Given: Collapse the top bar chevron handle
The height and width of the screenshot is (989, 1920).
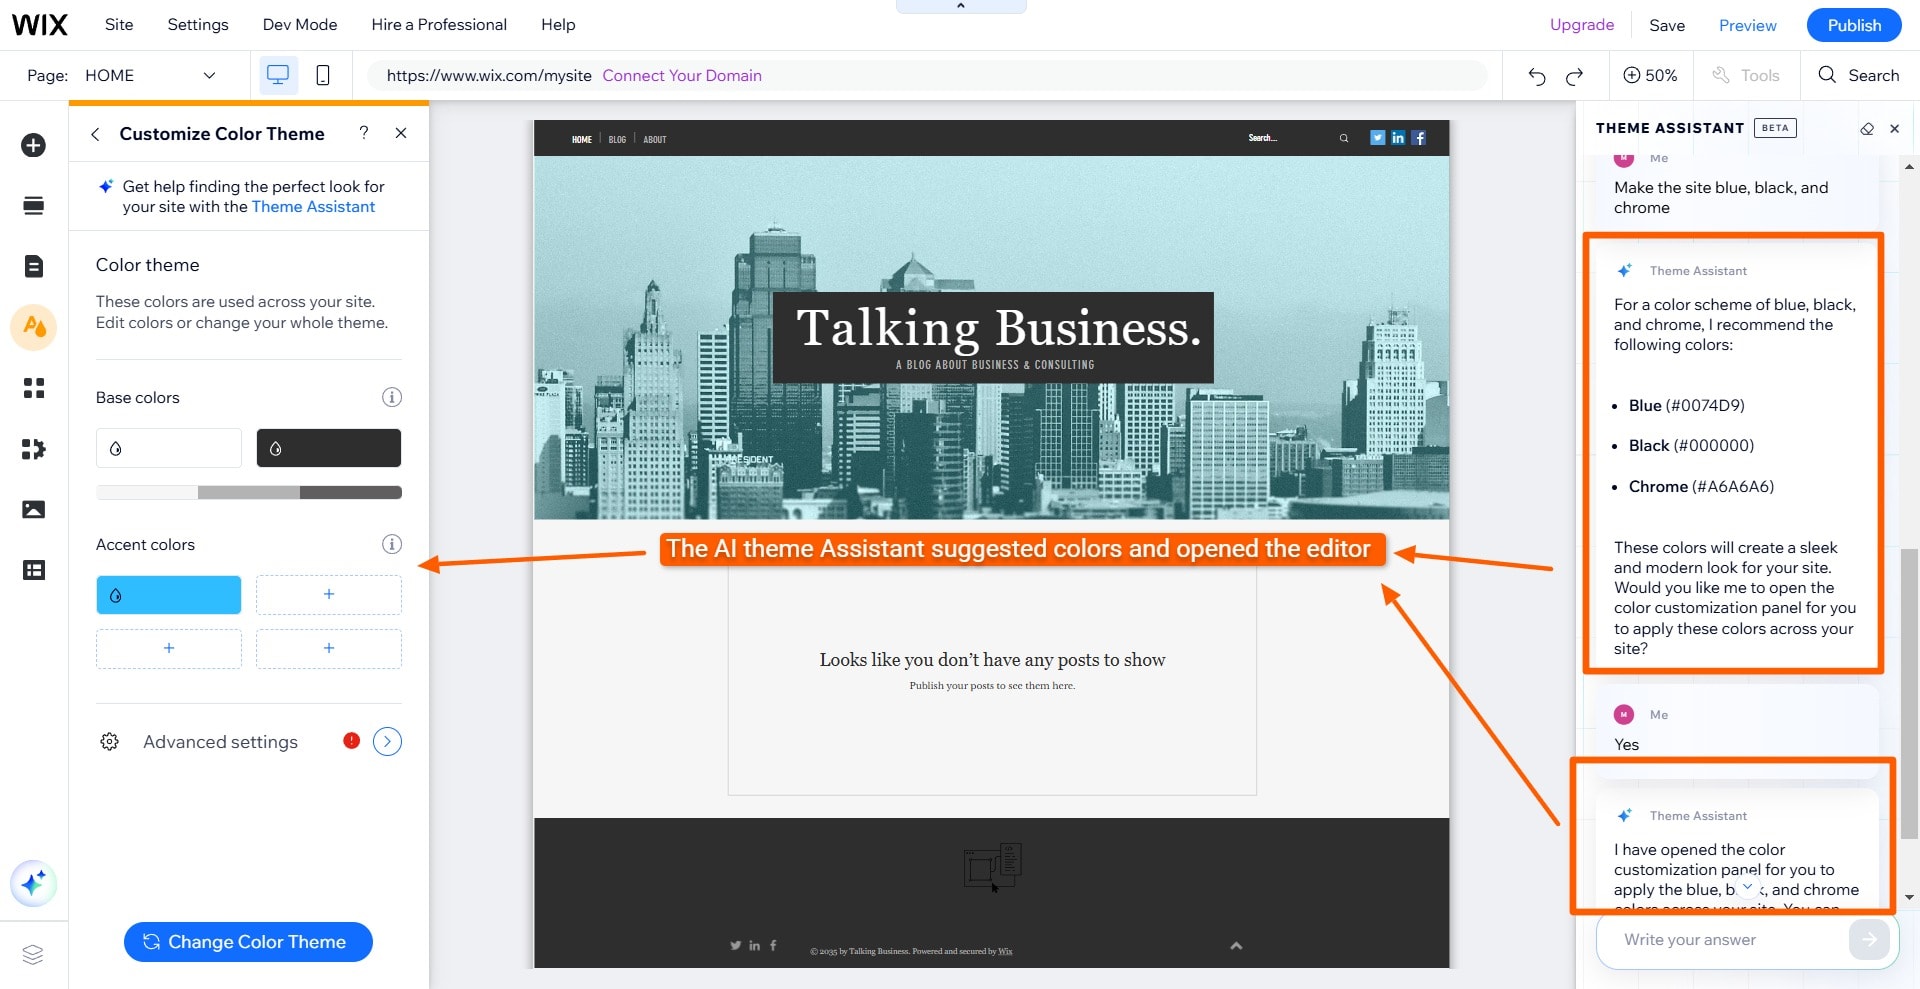Looking at the screenshot, I should [961, 6].
